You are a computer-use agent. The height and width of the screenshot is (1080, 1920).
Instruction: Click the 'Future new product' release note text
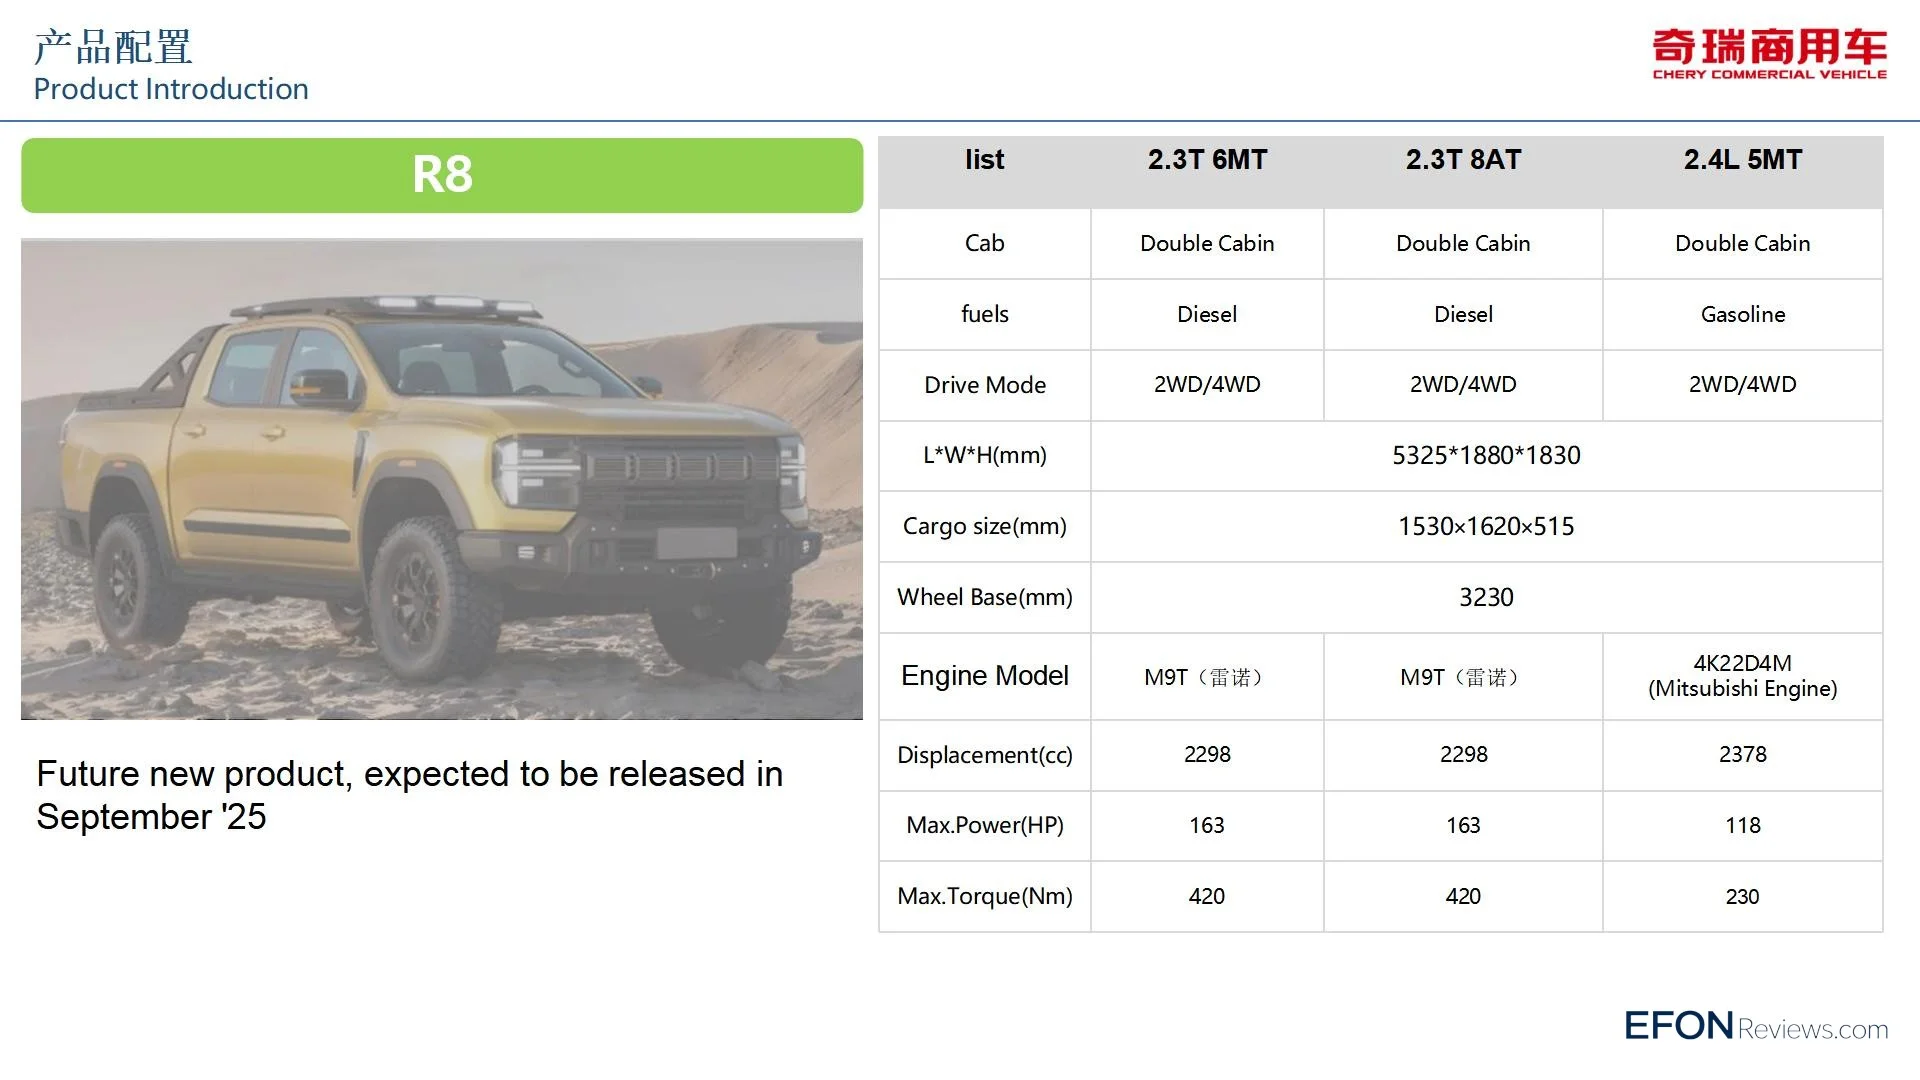pos(409,795)
